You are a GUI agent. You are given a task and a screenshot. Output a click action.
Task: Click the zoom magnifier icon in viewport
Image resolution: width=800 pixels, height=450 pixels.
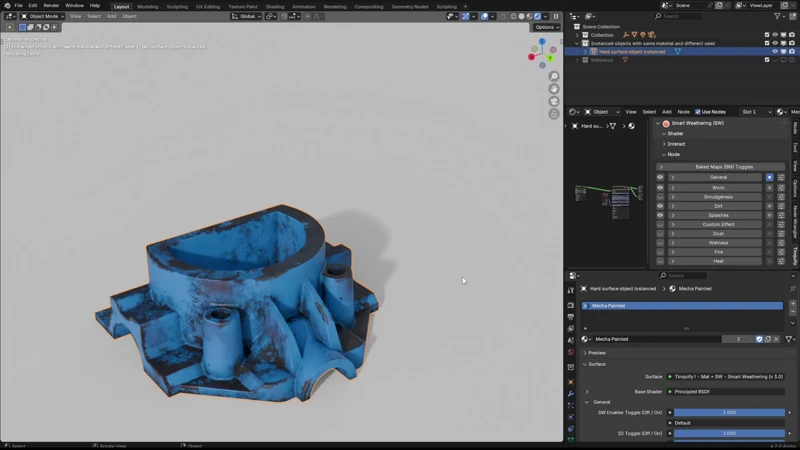(x=554, y=77)
